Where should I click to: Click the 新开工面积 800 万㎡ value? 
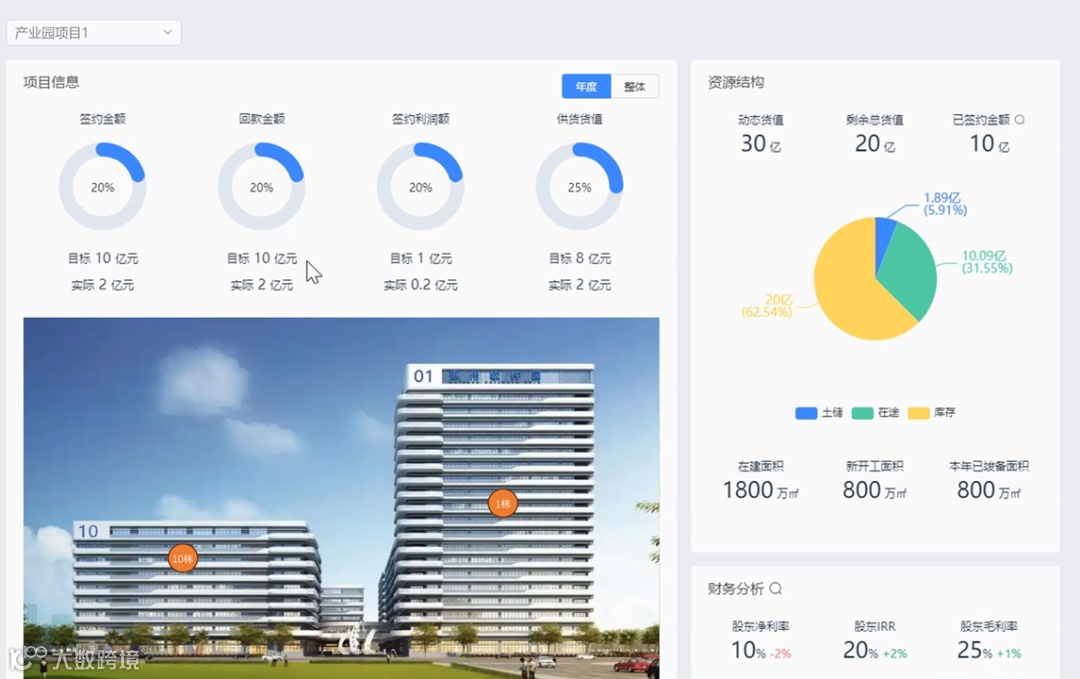(x=875, y=490)
